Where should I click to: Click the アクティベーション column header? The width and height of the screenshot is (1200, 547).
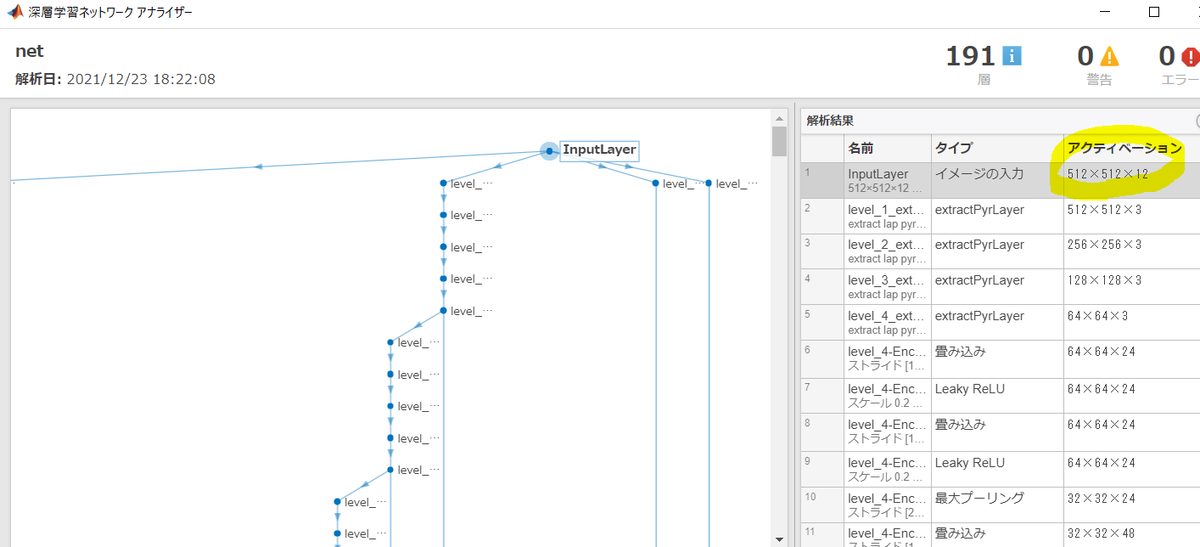point(1131,148)
